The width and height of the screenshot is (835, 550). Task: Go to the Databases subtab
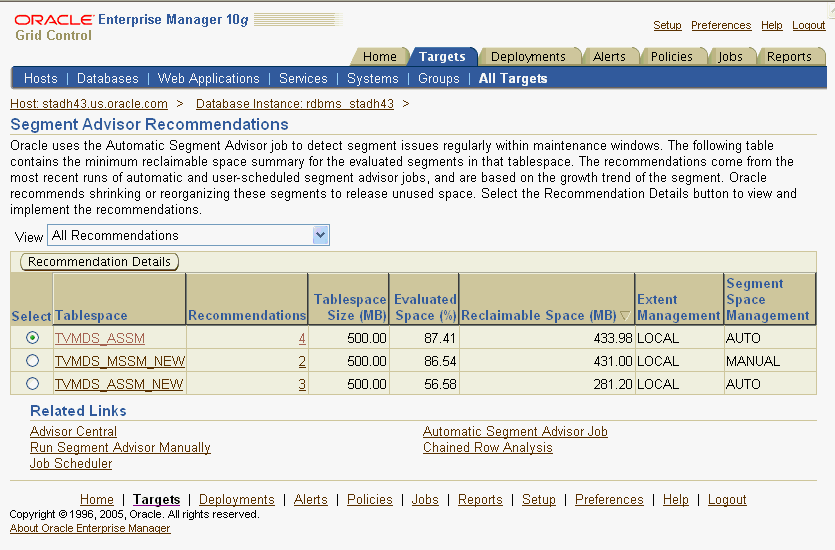click(108, 78)
